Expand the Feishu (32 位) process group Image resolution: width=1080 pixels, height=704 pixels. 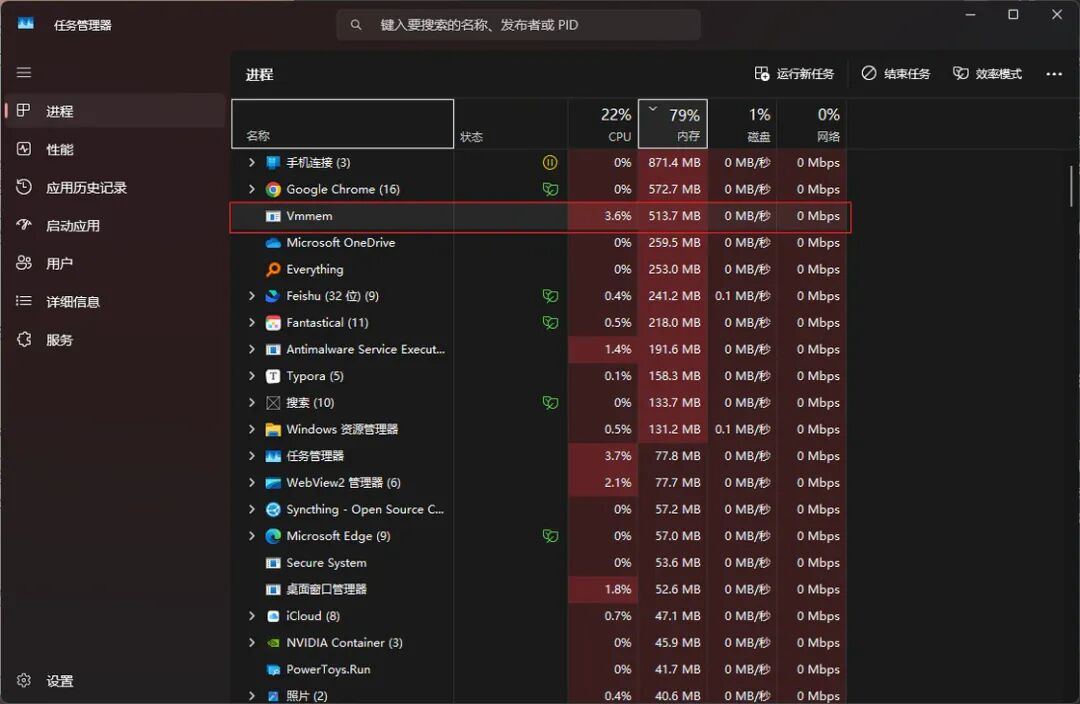click(252, 296)
